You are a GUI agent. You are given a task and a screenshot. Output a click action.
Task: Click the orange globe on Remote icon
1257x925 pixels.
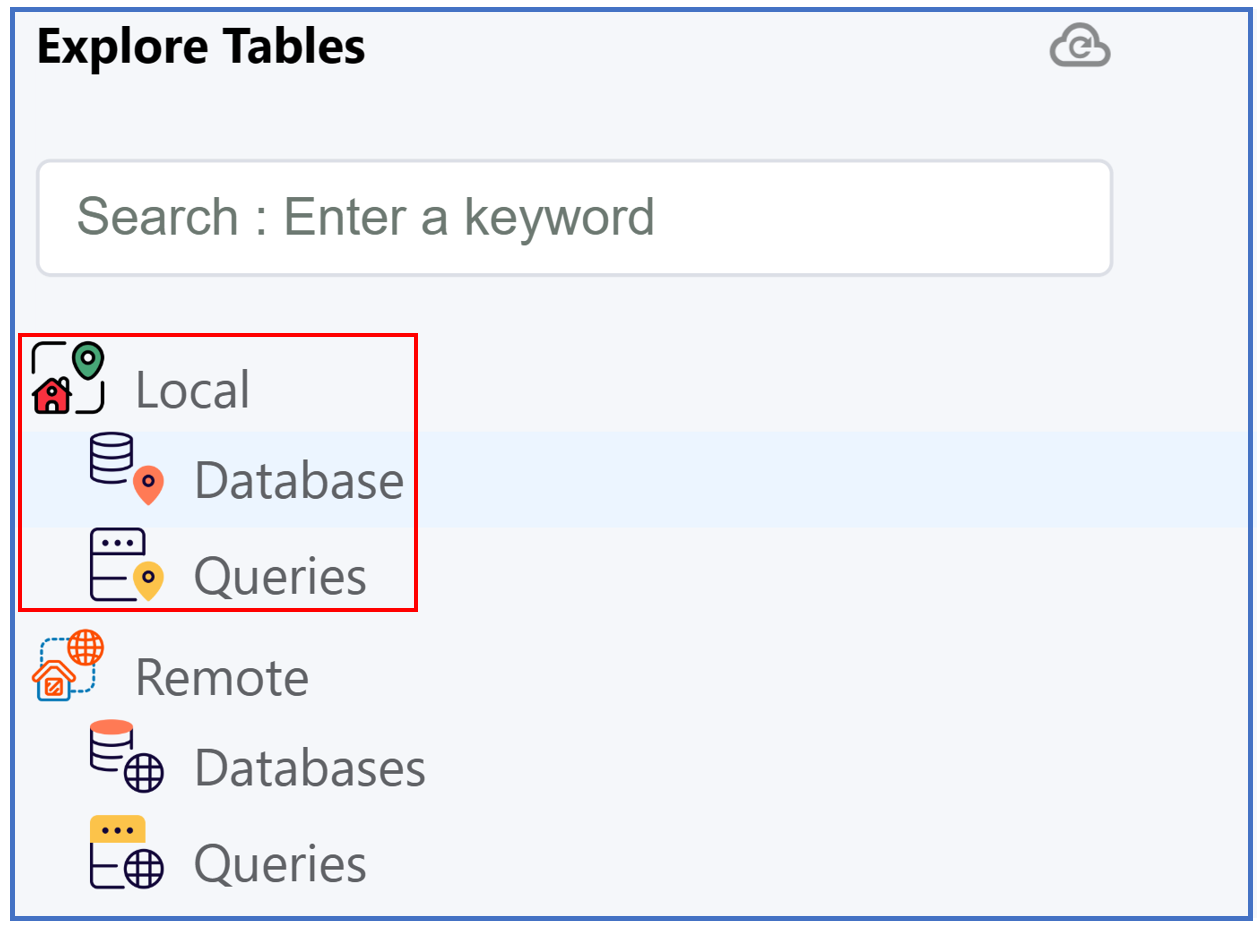click(85, 648)
